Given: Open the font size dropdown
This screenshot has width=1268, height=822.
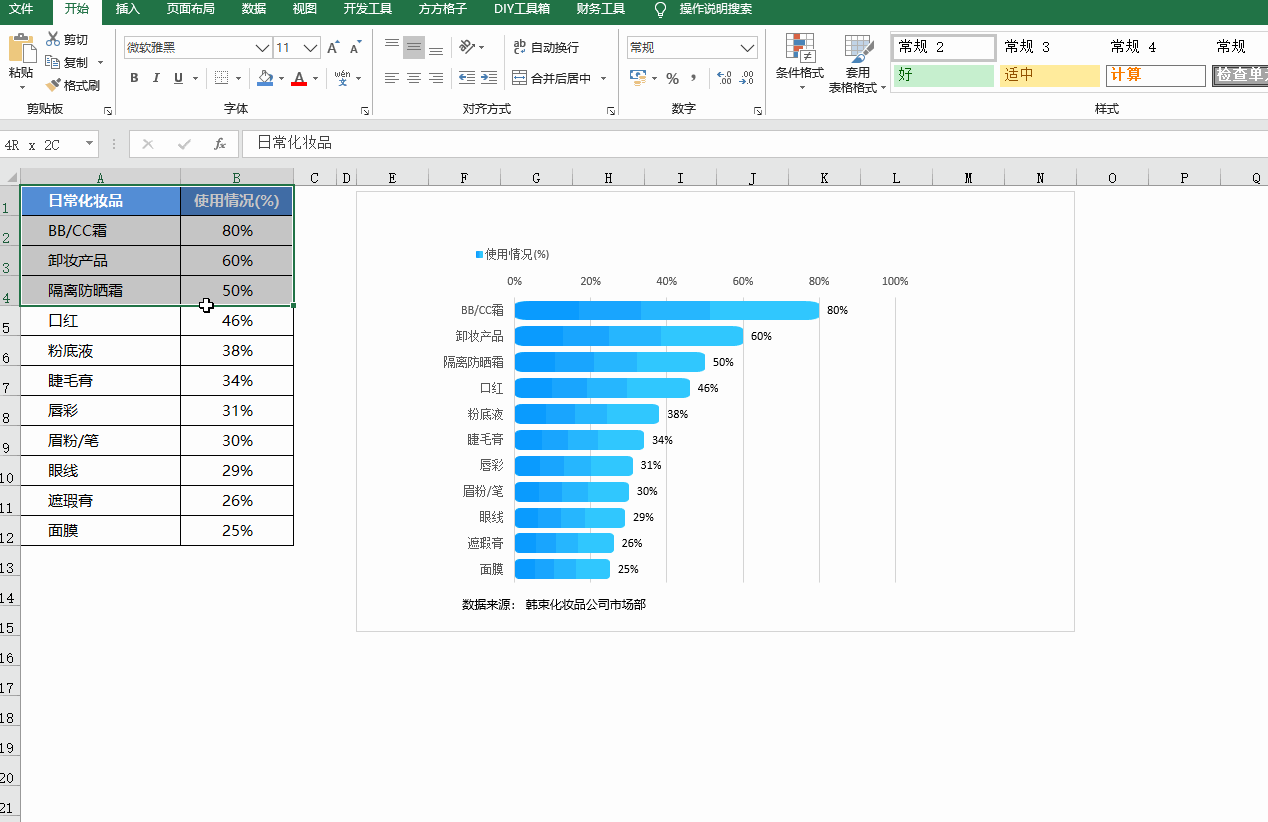Looking at the screenshot, I should click(310, 48).
